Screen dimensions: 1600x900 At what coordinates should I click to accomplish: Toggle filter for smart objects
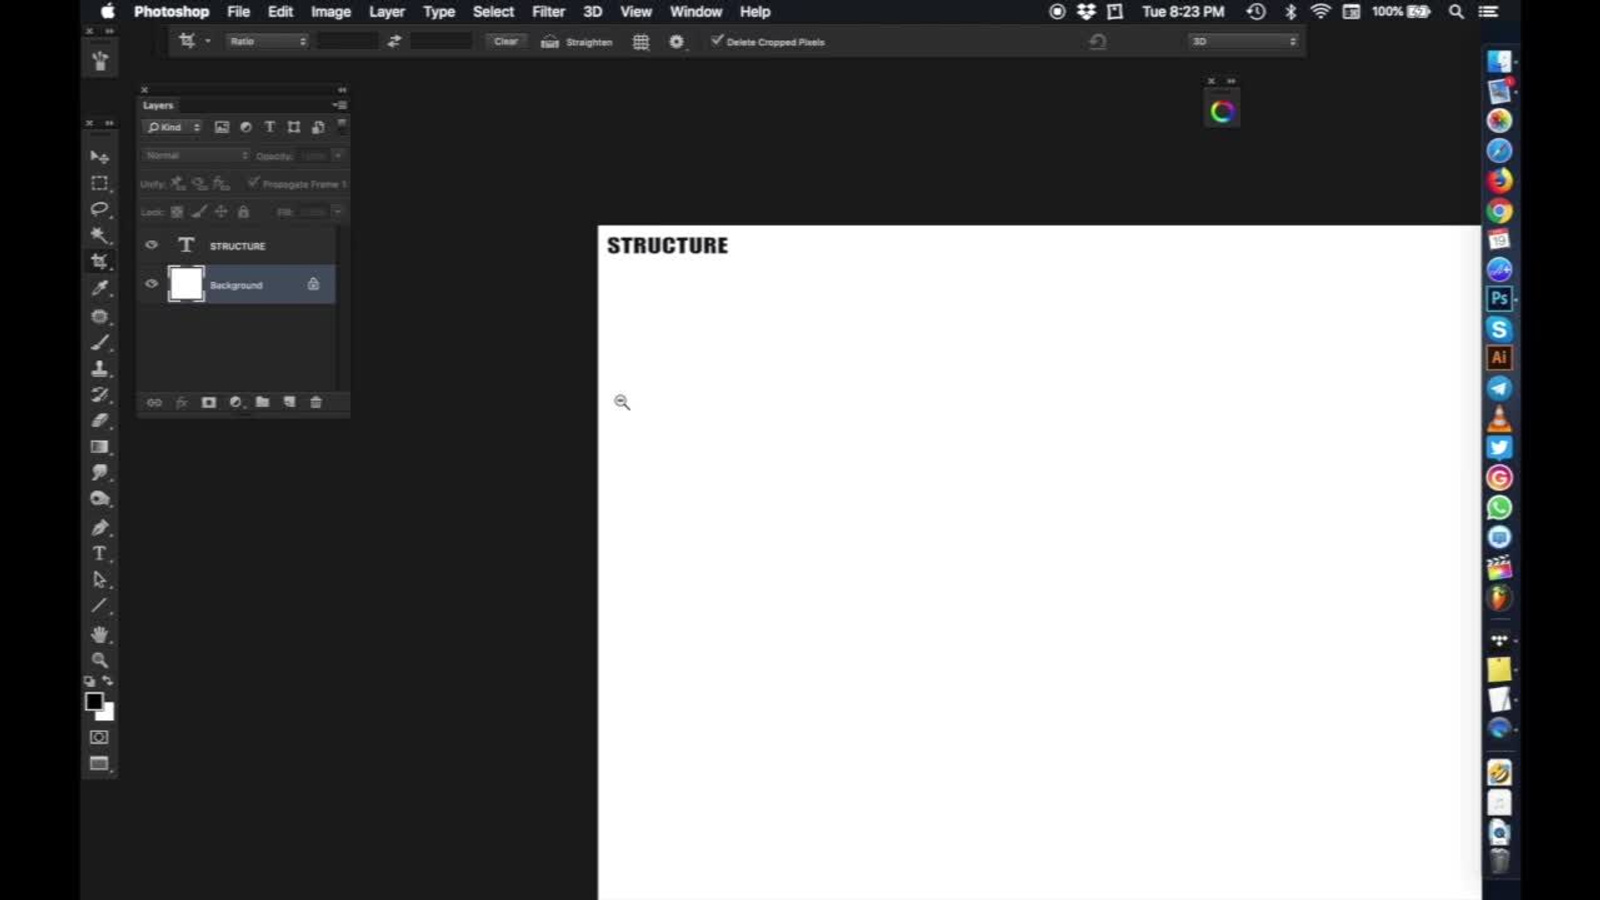pyautogui.click(x=318, y=127)
